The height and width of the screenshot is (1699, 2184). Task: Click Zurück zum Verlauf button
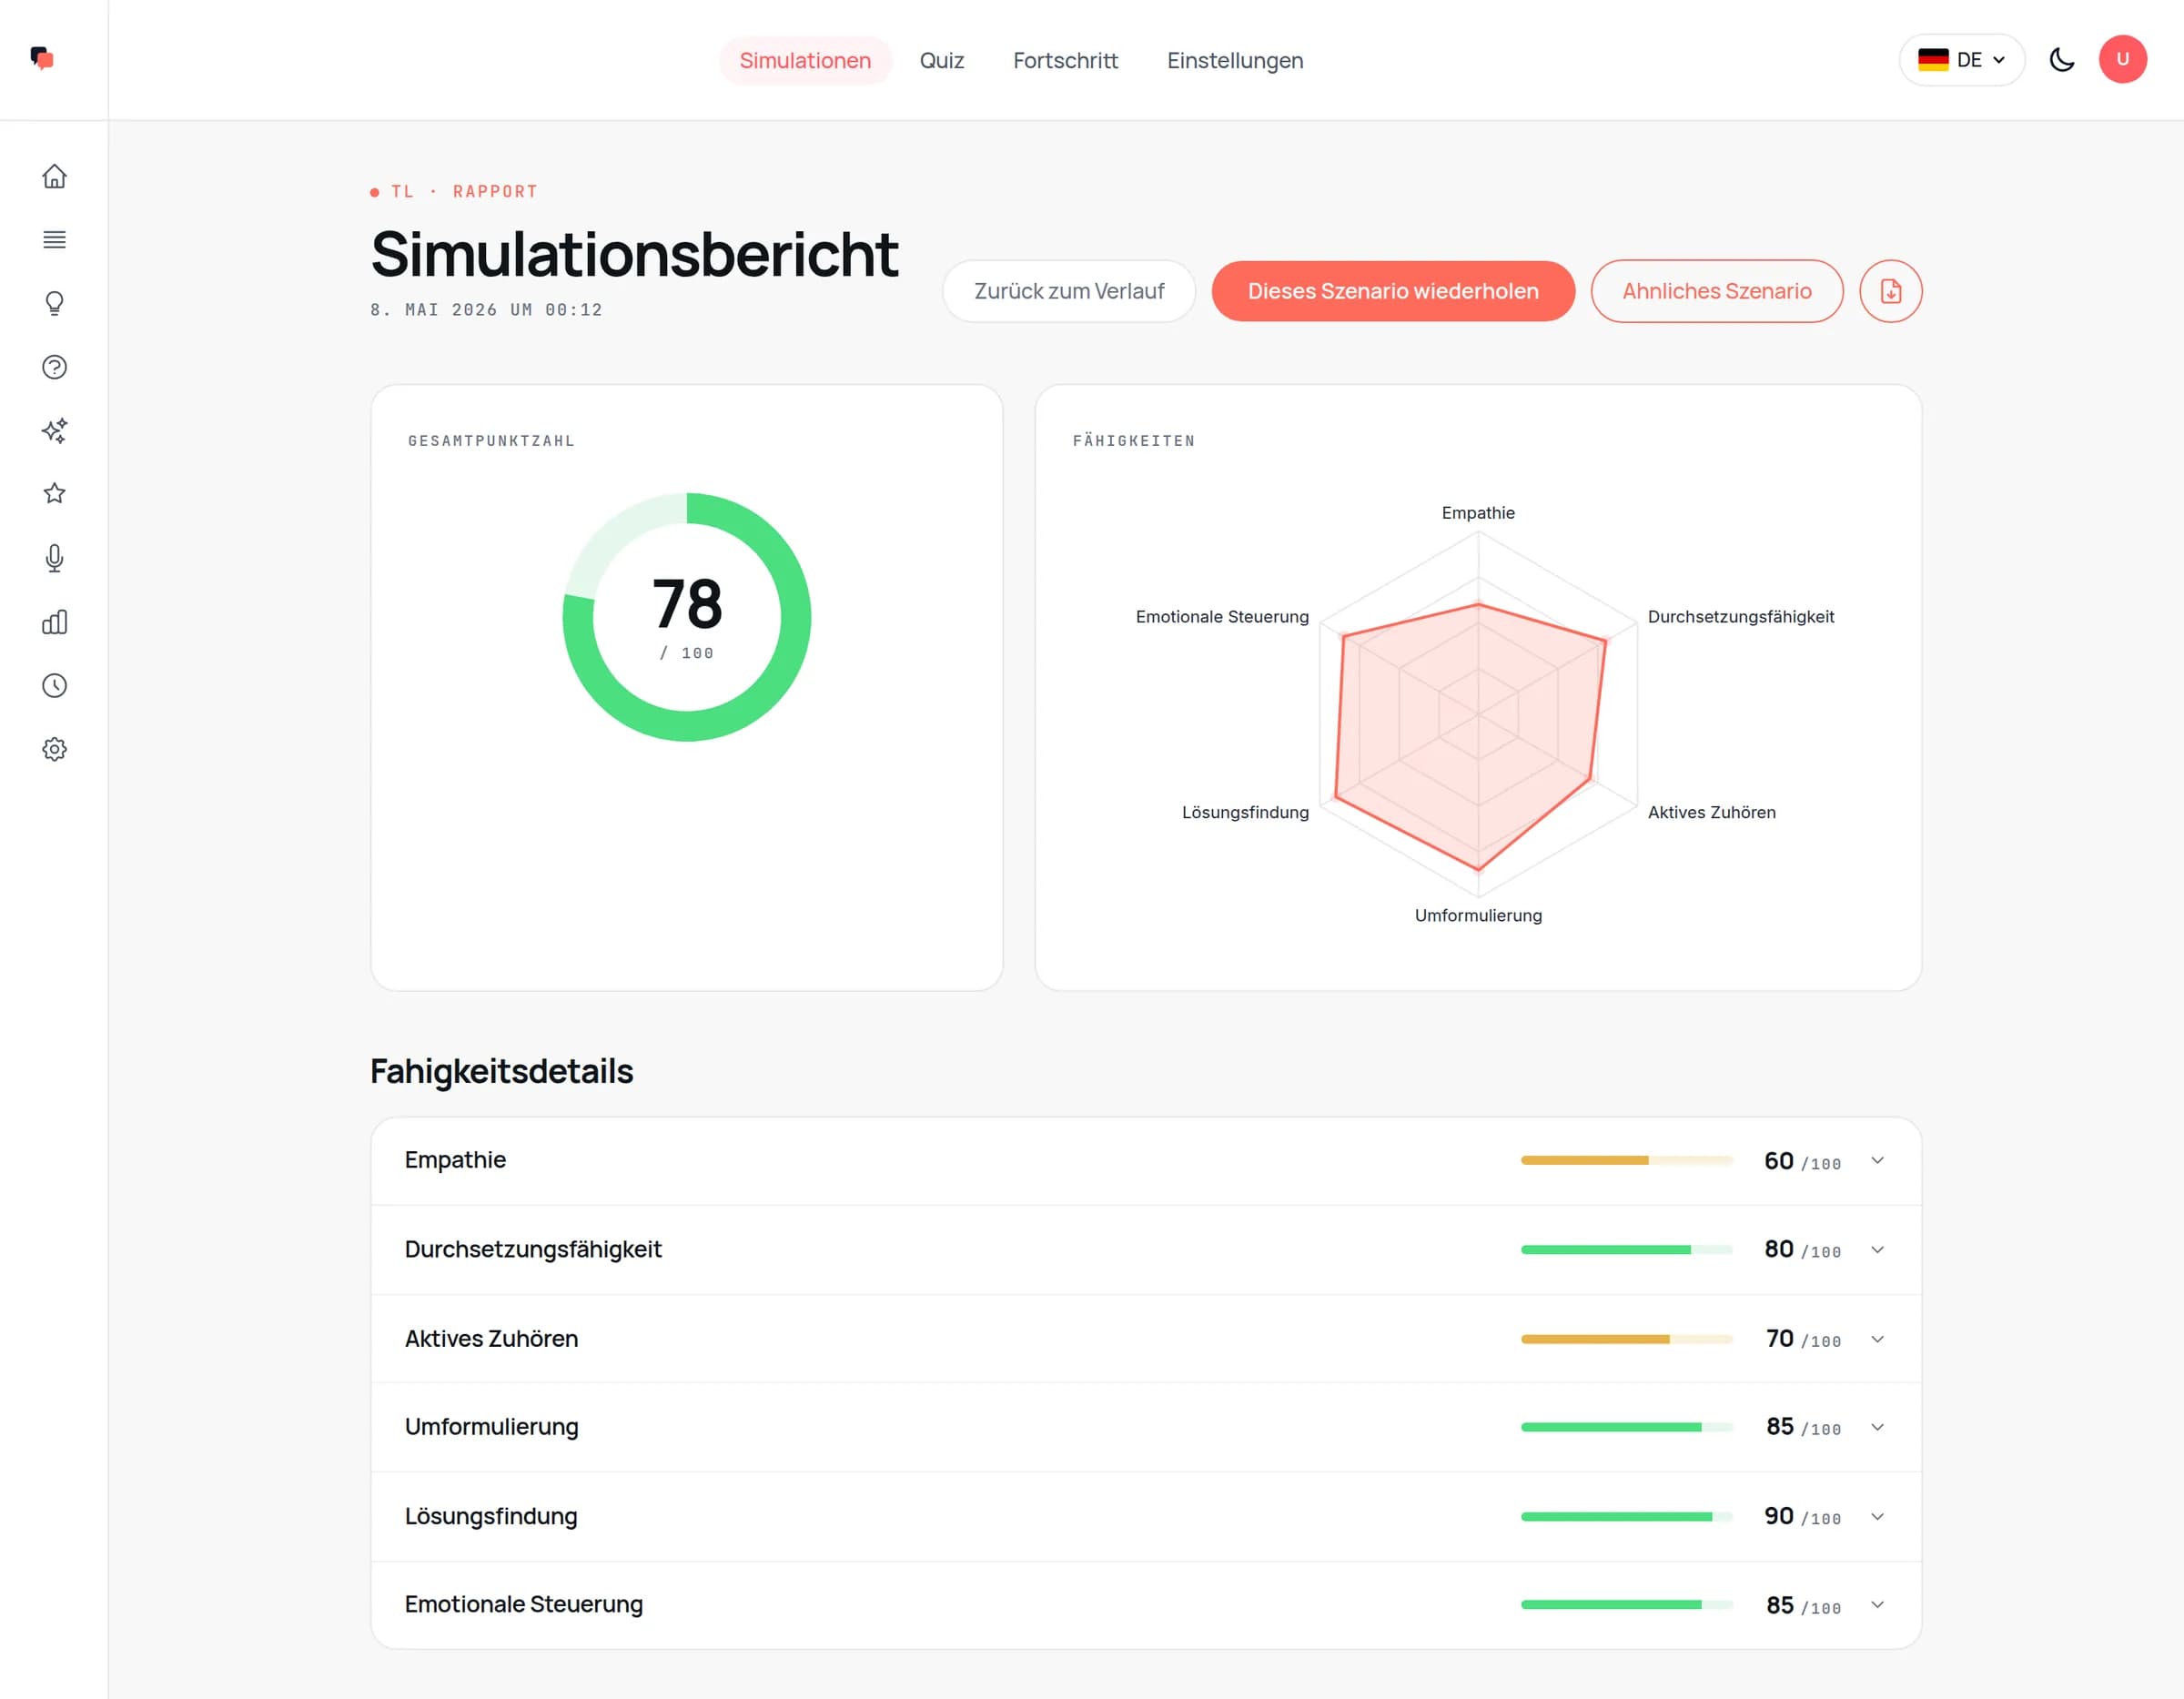click(1069, 291)
